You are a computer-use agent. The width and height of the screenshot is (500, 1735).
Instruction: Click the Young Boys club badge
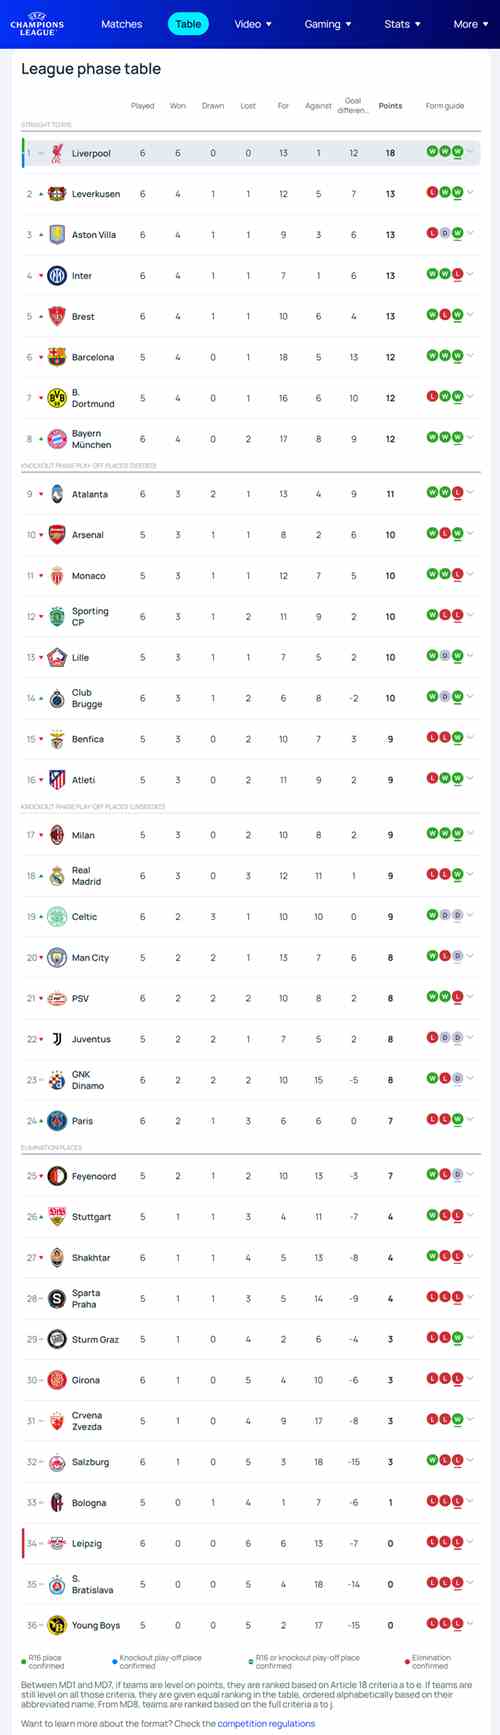tap(57, 1625)
